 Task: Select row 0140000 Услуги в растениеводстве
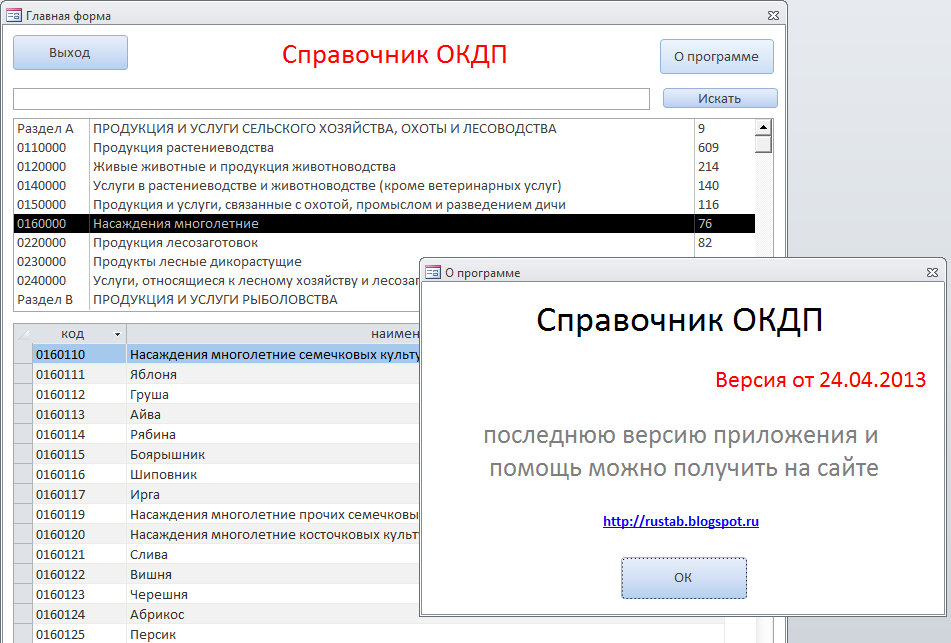pyautogui.click(x=384, y=186)
